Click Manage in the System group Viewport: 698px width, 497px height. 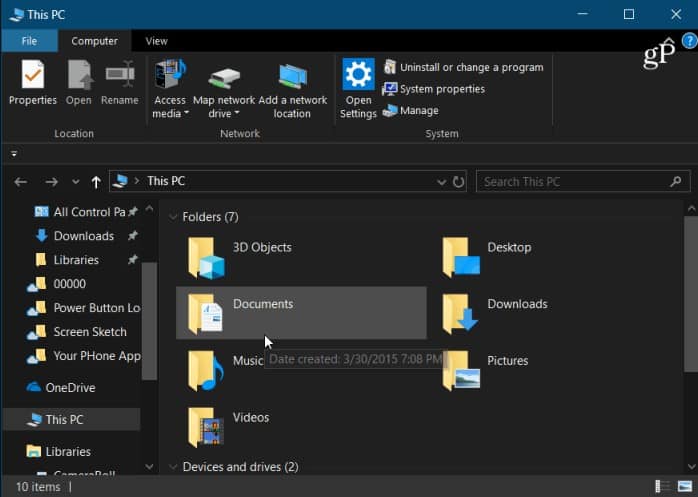[411, 110]
